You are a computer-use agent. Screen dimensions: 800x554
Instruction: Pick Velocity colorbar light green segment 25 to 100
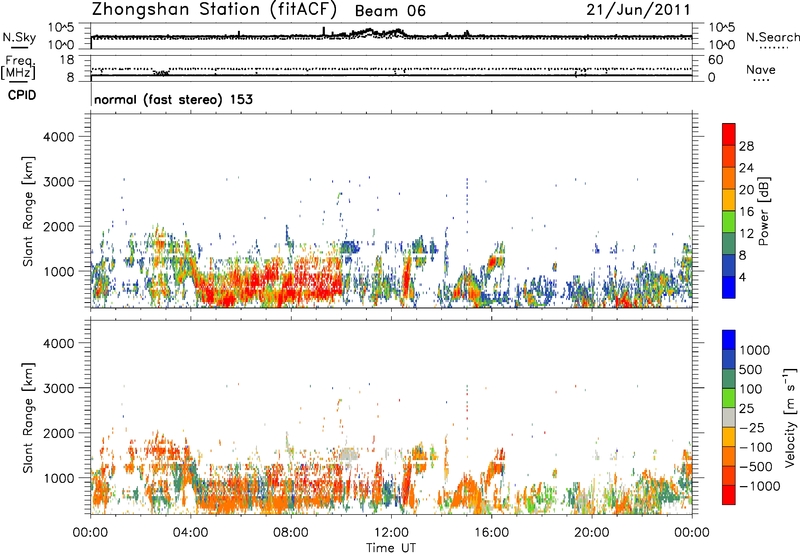point(729,399)
